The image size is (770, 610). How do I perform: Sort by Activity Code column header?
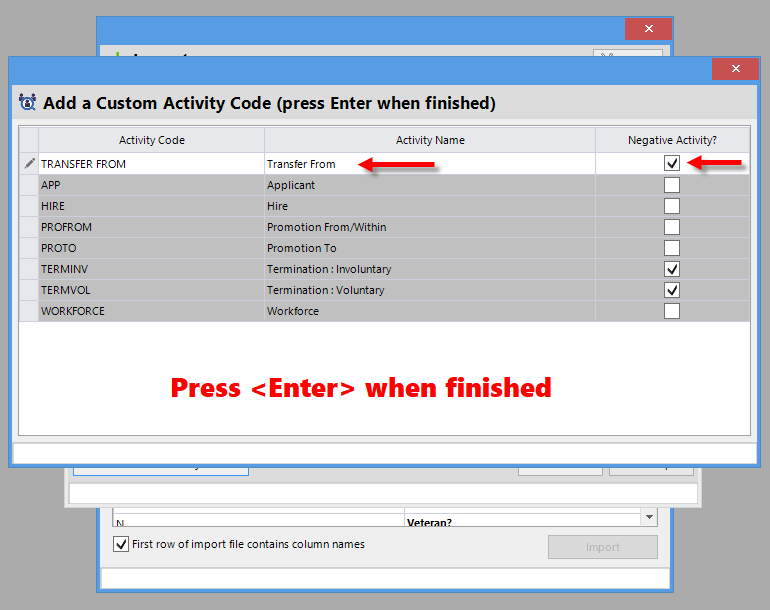click(151, 140)
